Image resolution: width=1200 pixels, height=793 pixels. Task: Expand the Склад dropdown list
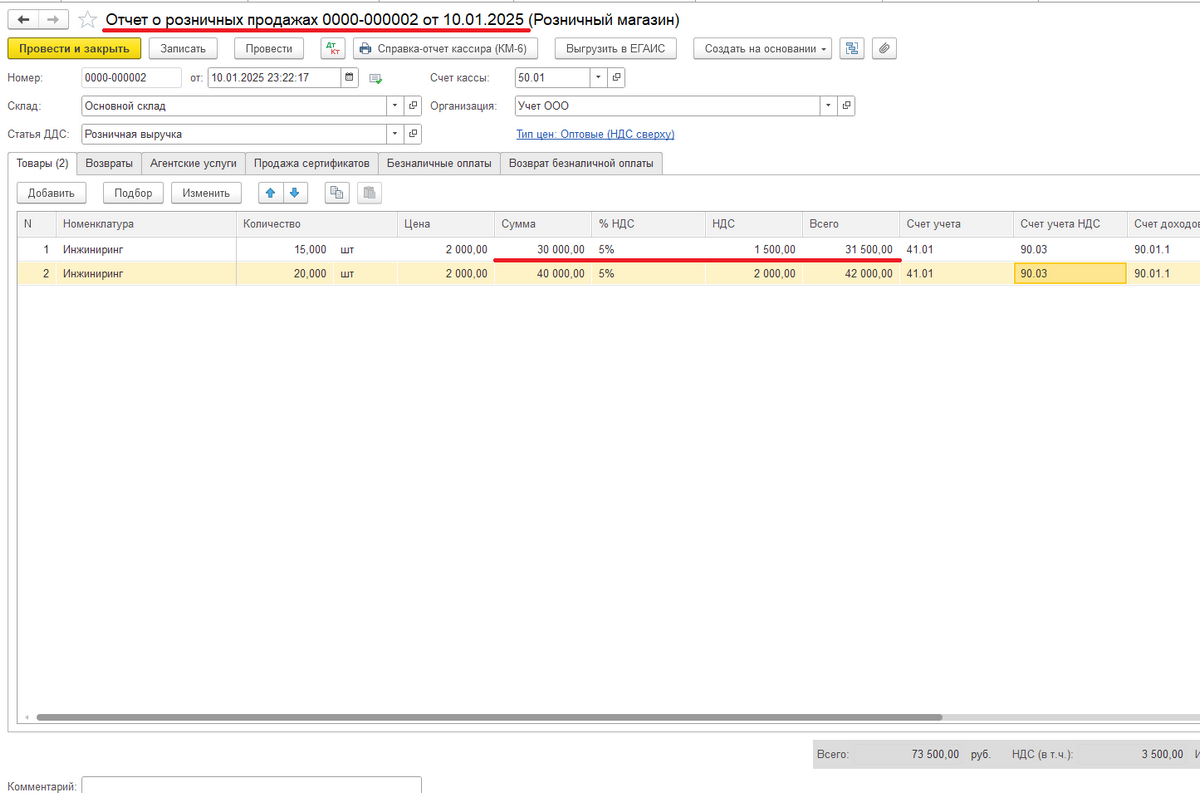click(x=396, y=106)
